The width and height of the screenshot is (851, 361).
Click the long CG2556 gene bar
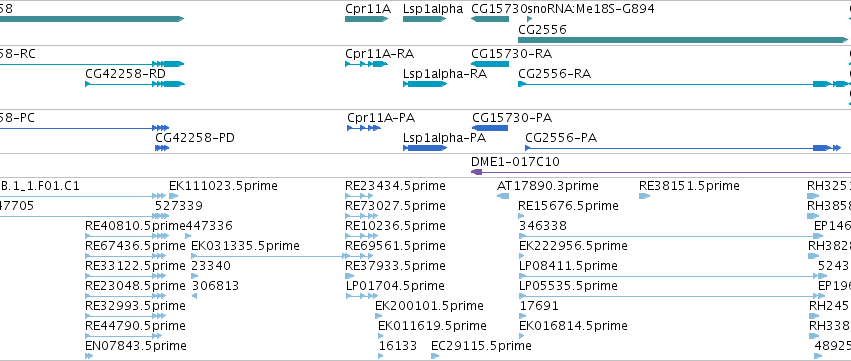(683, 40)
